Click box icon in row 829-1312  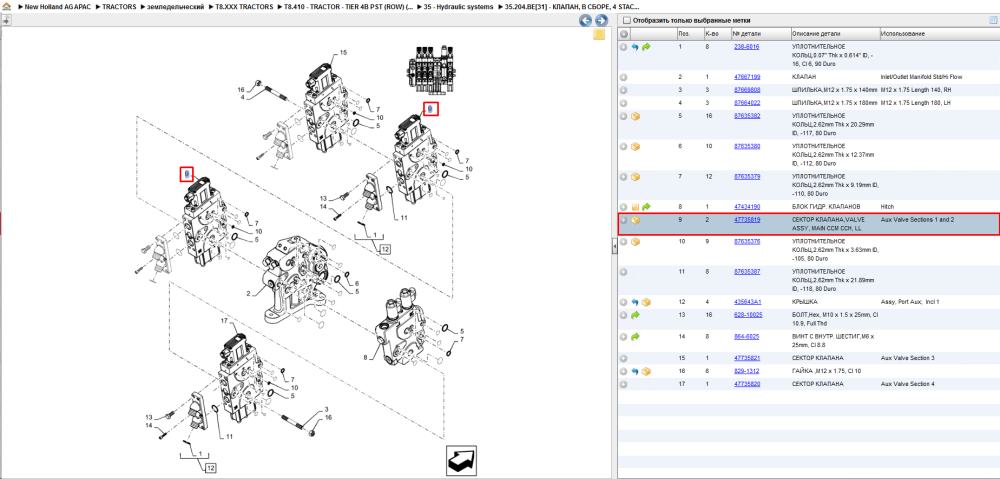click(x=646, y=371)
